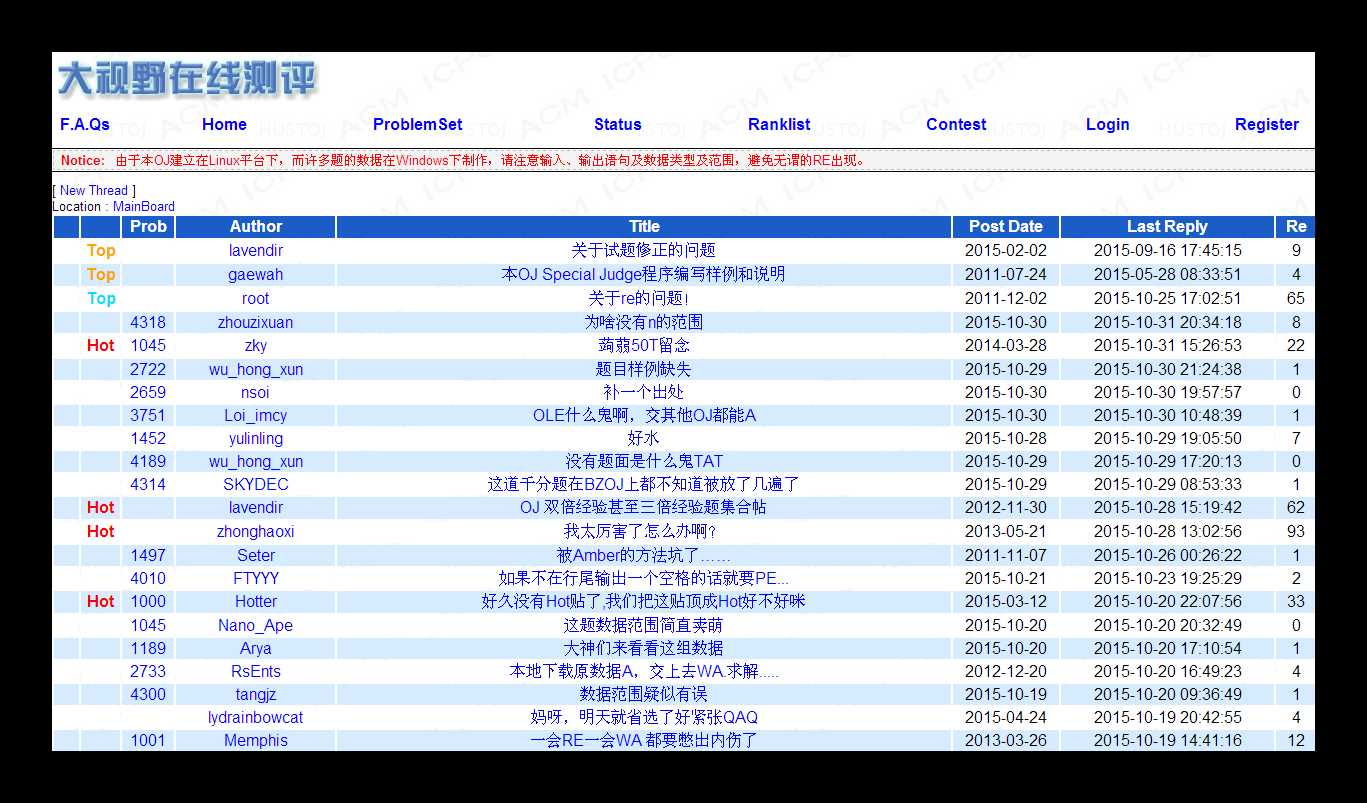The image size is (1367, 803).
Task: Open author root's profile
Action: coord(256,298)
